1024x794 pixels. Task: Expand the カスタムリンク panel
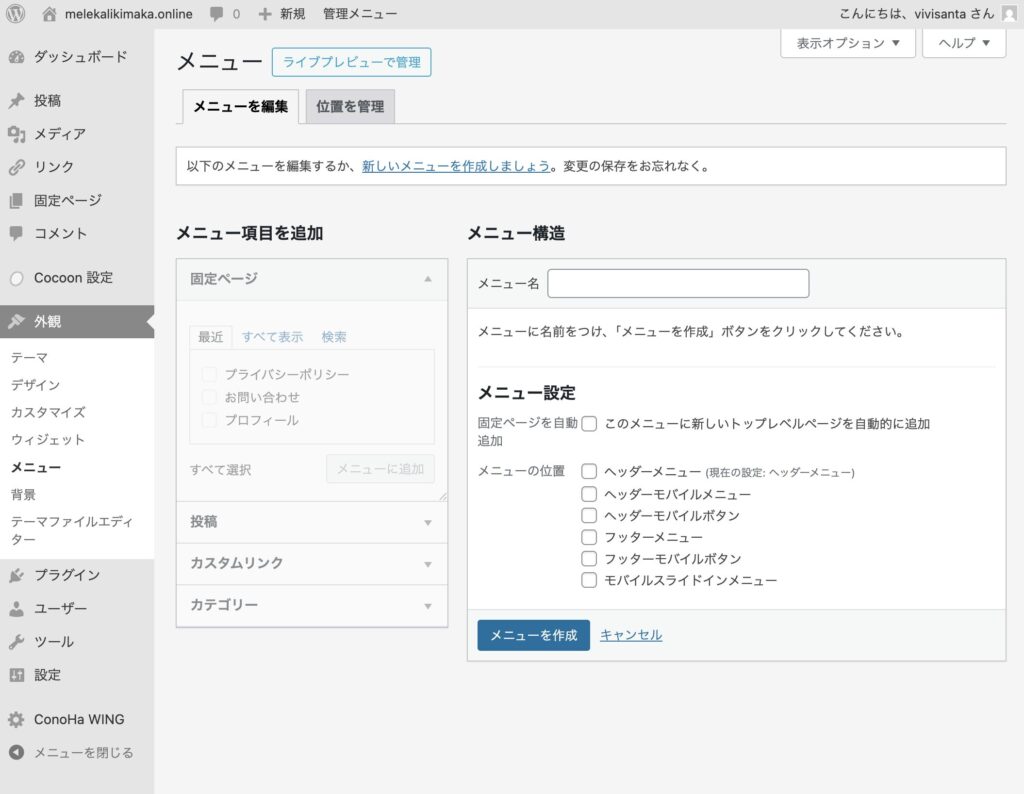click(311, 564)
